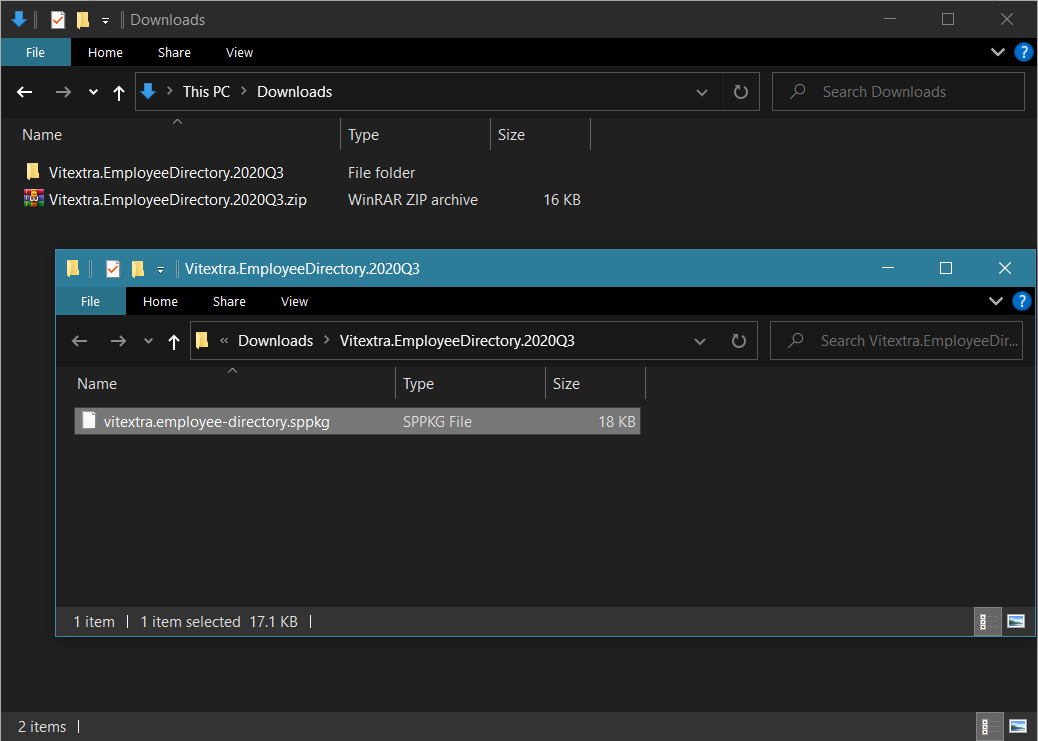Click the SPPKG File type cell
Viewport: 1038px width, 741px height.
437,422
